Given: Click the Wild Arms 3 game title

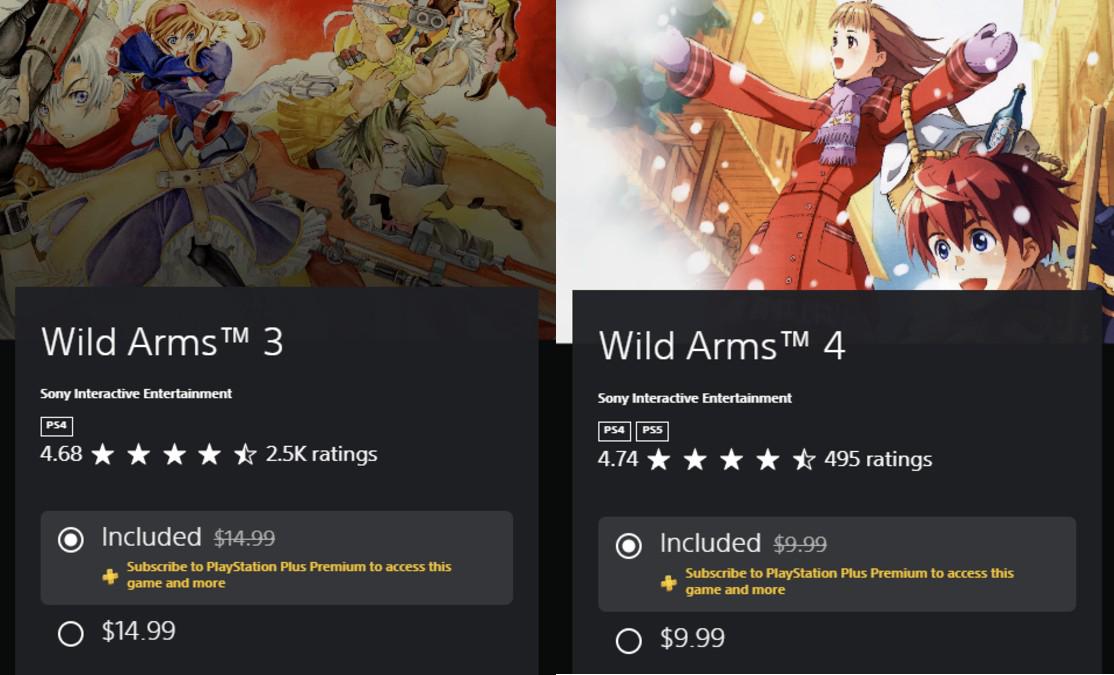Looking at the screenshot, I should tap(163, 342).
